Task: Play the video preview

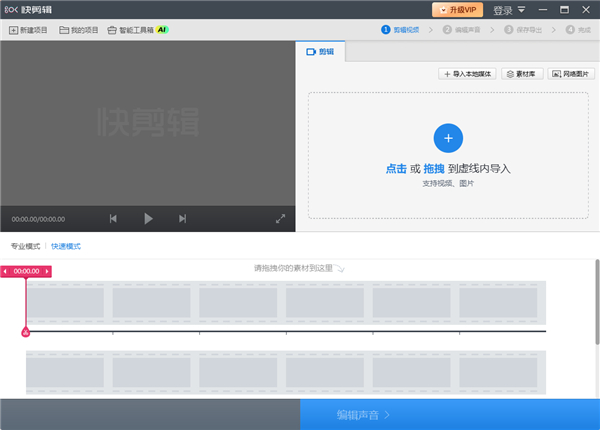Action: coord(148,218)
